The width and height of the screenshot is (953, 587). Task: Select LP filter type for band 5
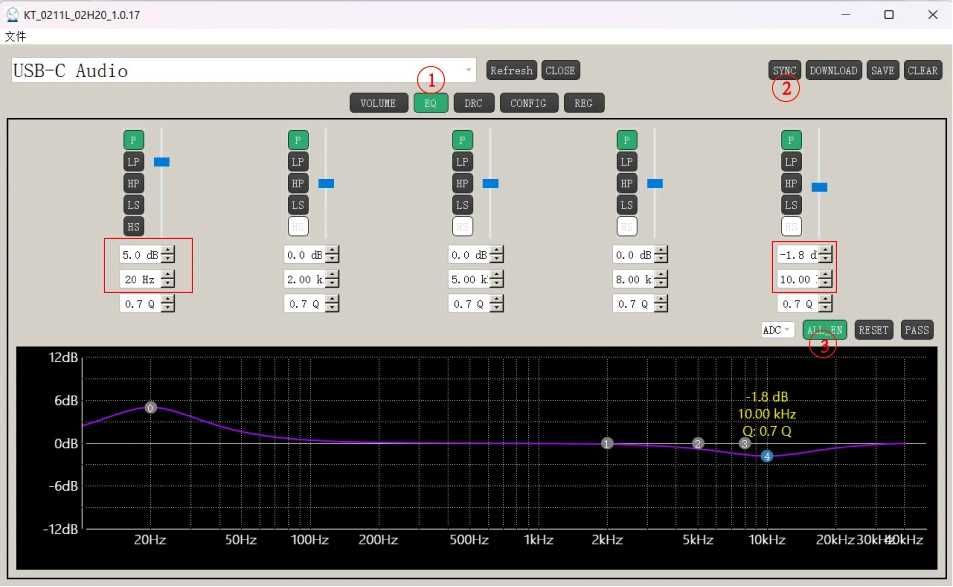pos(791,162)
